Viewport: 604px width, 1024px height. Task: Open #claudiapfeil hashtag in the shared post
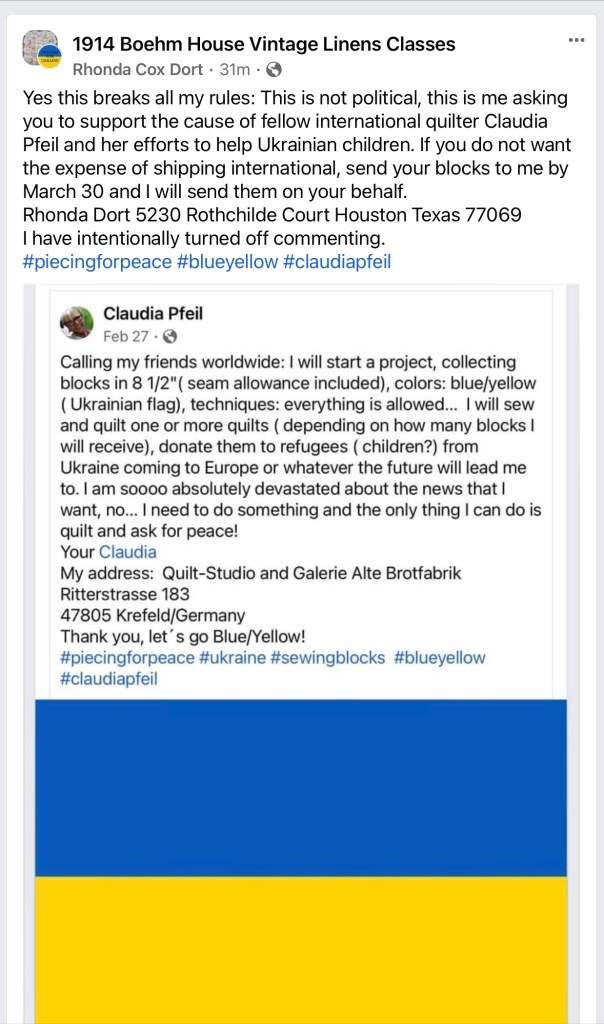point(109,678)
